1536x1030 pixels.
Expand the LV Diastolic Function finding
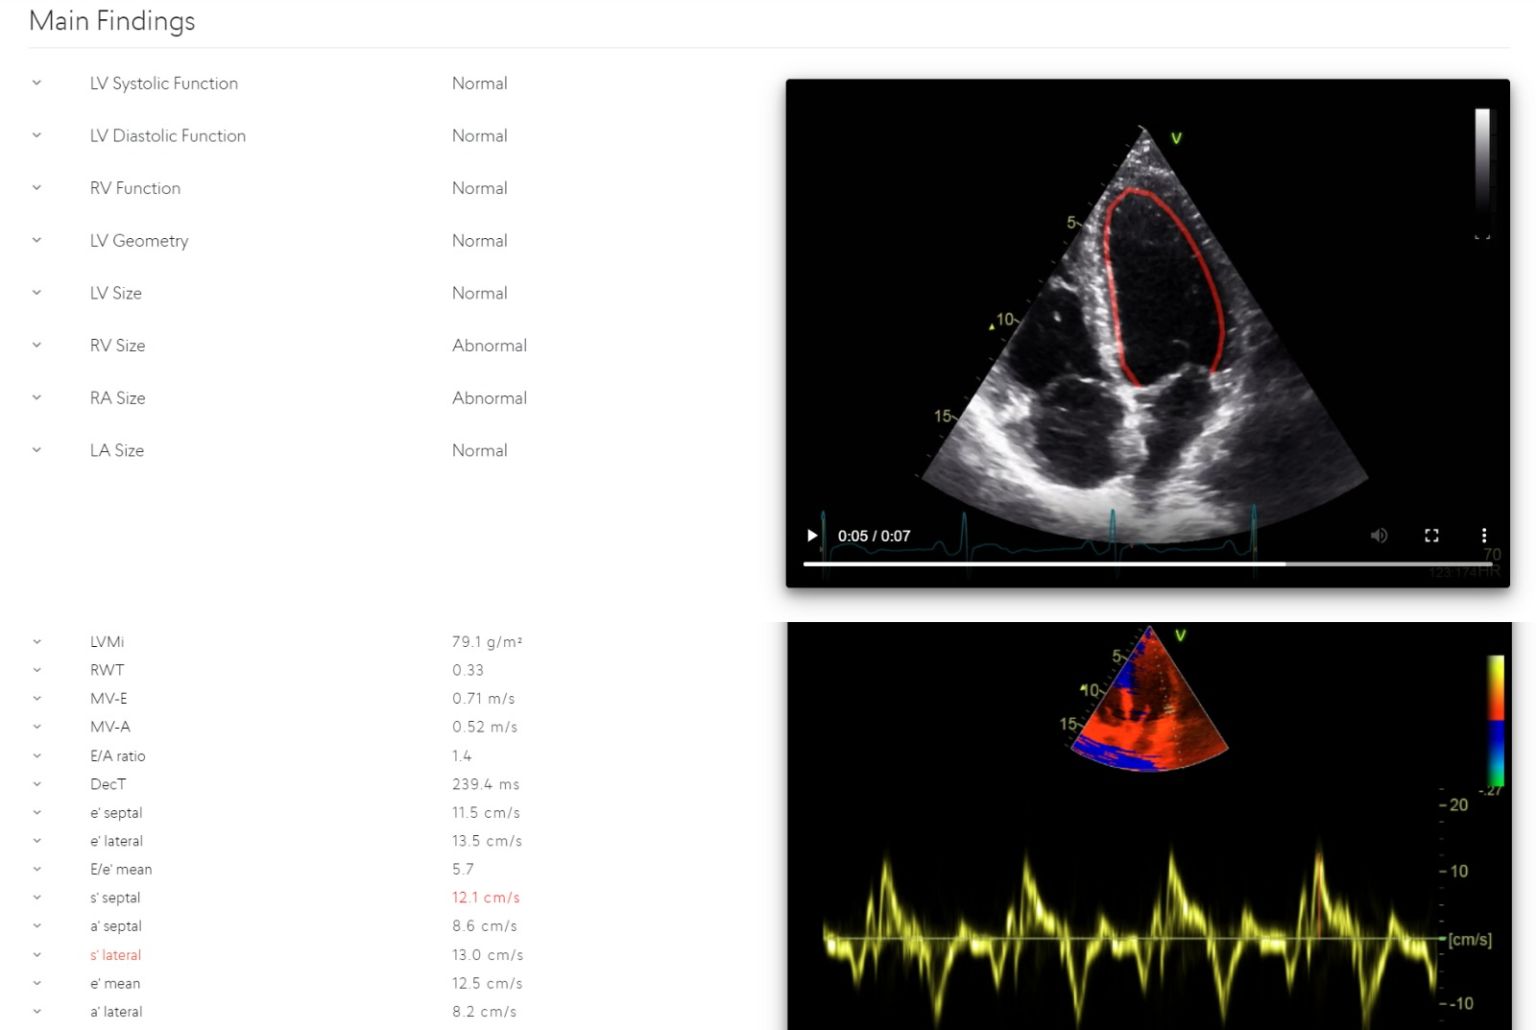coord(36,135)
